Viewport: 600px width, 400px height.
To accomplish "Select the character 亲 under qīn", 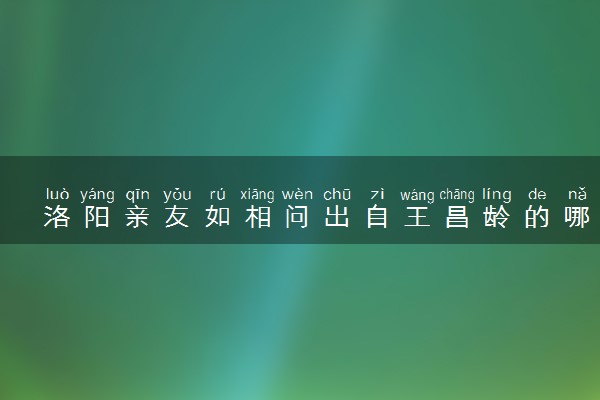I will pyautogui.click(x=137, y=217).
